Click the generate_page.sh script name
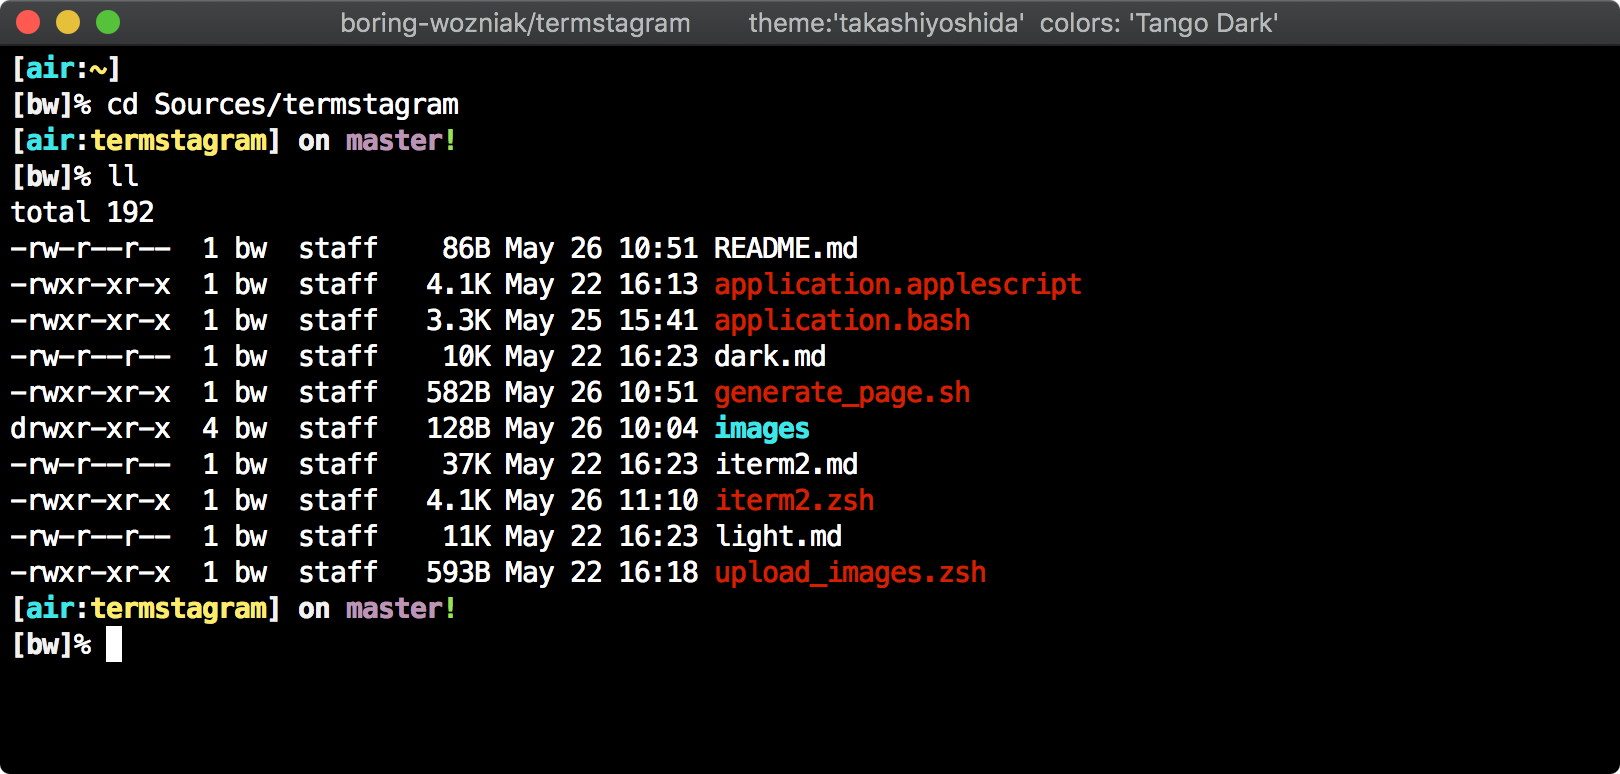This screenshot has width=1620, height=774. (842, 392)
